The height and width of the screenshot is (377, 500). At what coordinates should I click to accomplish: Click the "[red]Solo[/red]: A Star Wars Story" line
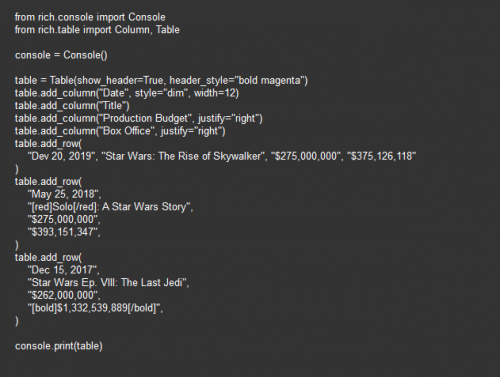point(110,207)
